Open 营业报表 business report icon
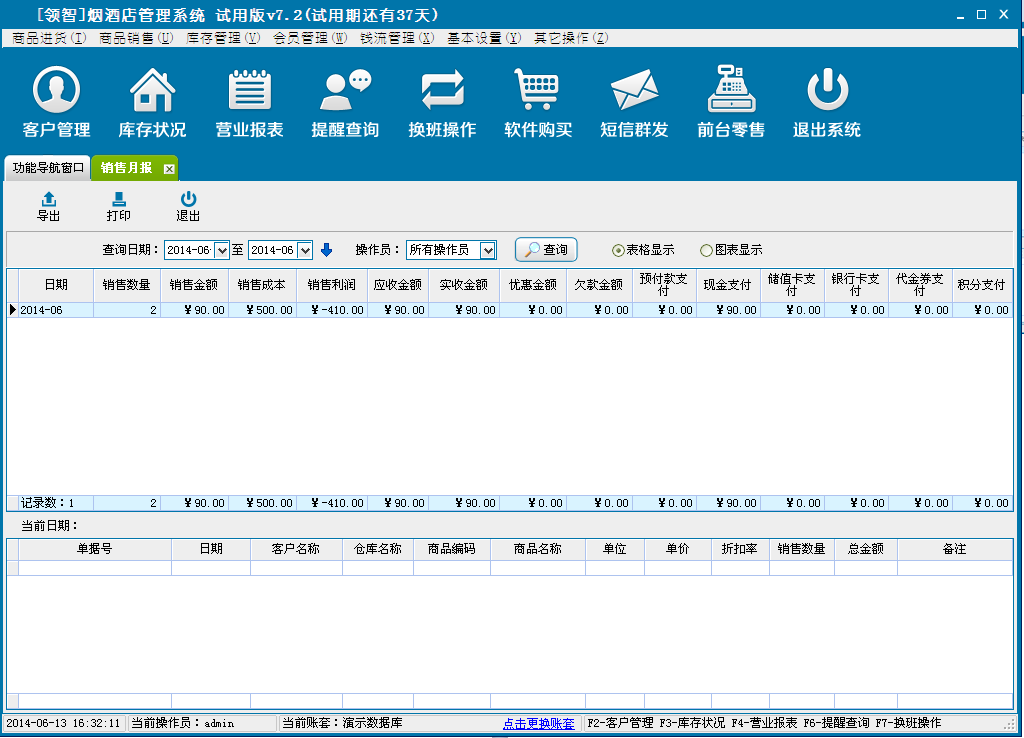The image size is (1024, 738). tap(249, 92)
